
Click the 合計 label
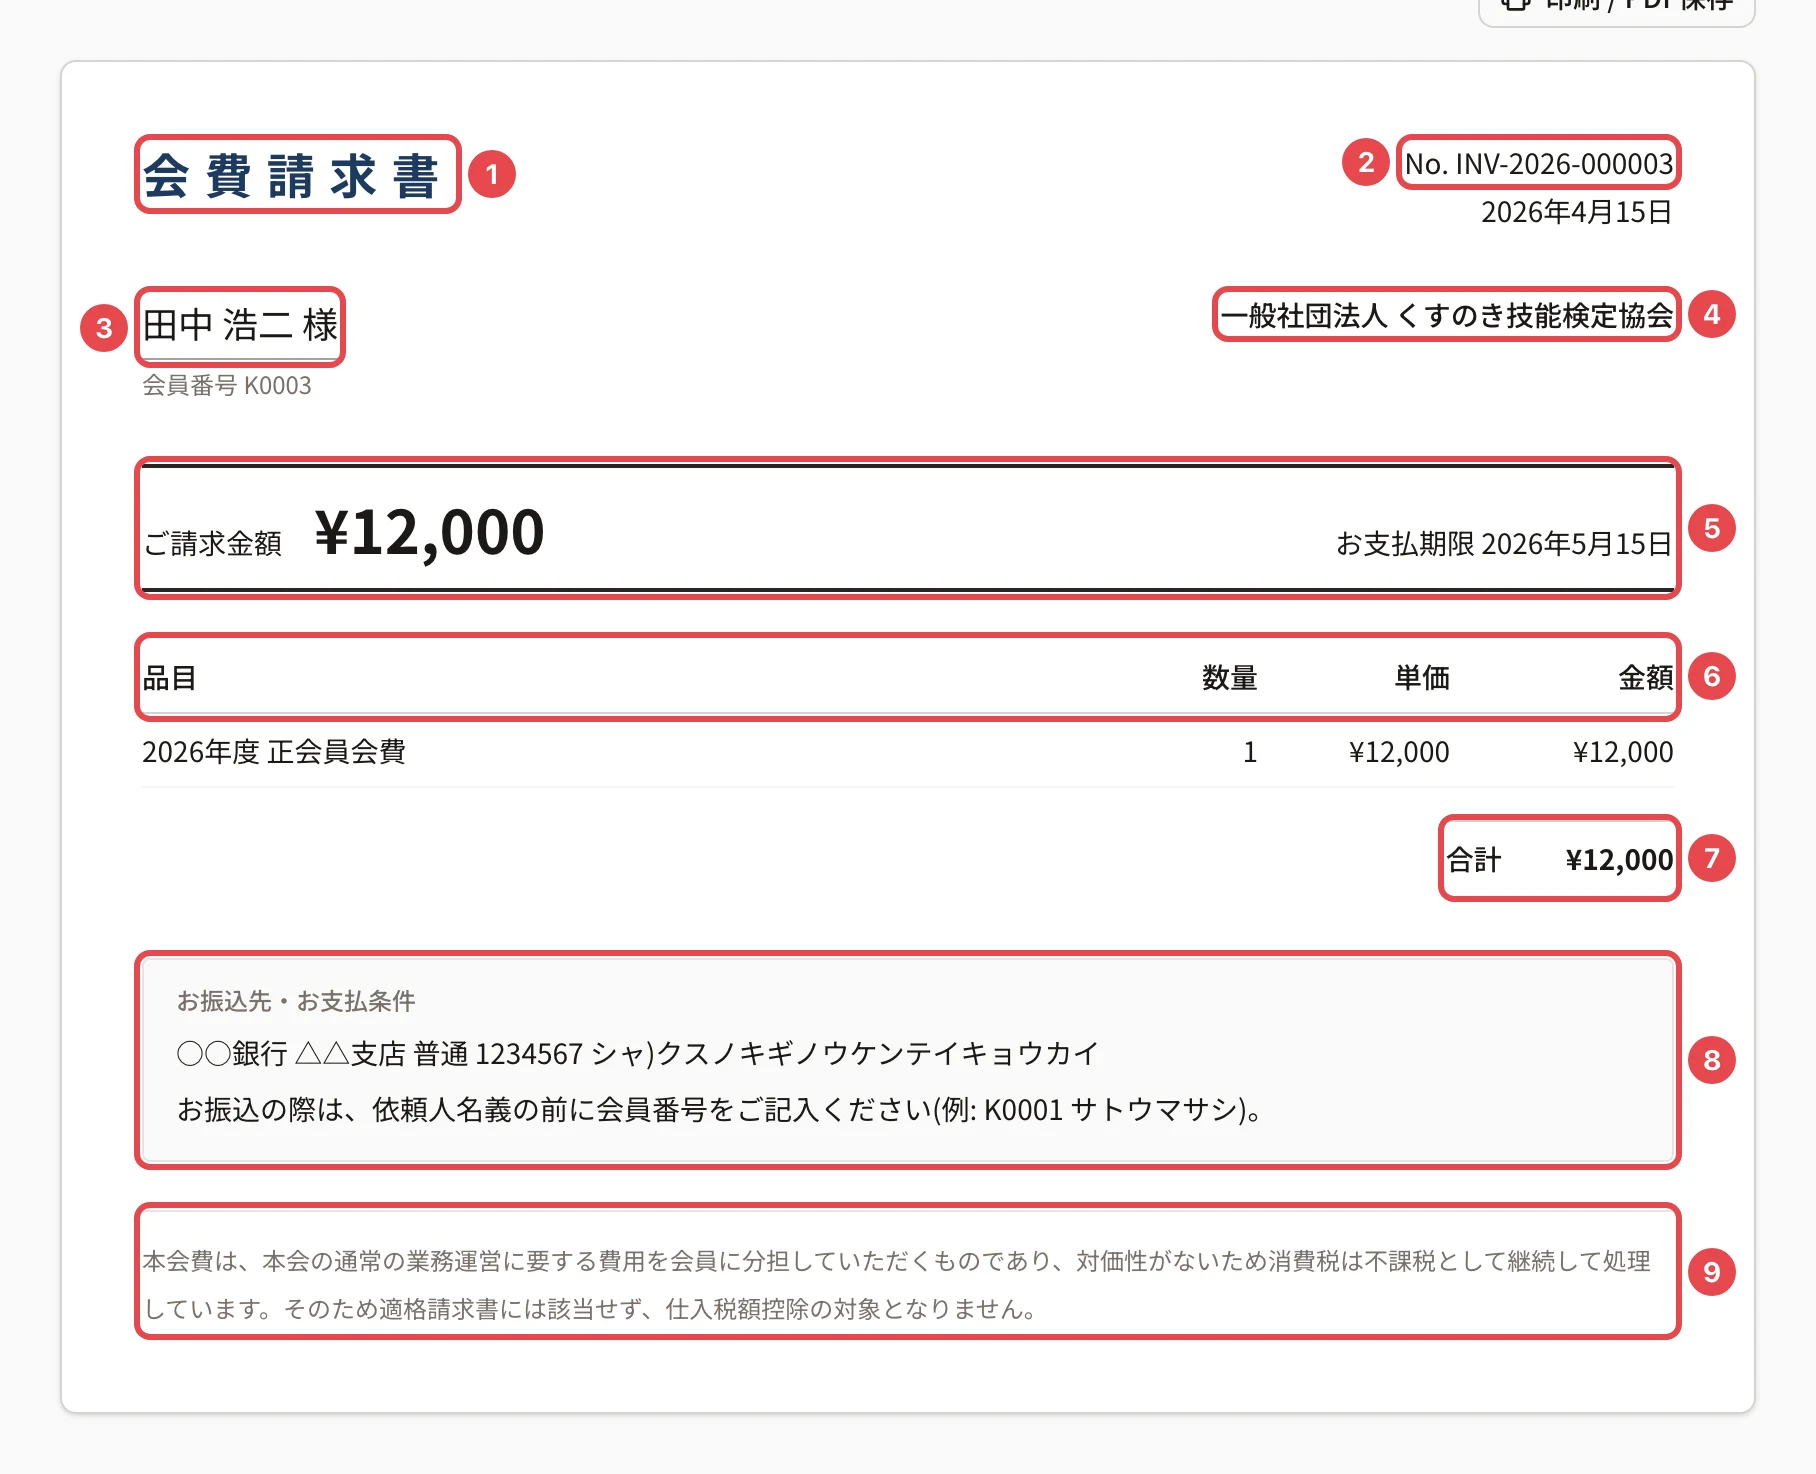1474,860
